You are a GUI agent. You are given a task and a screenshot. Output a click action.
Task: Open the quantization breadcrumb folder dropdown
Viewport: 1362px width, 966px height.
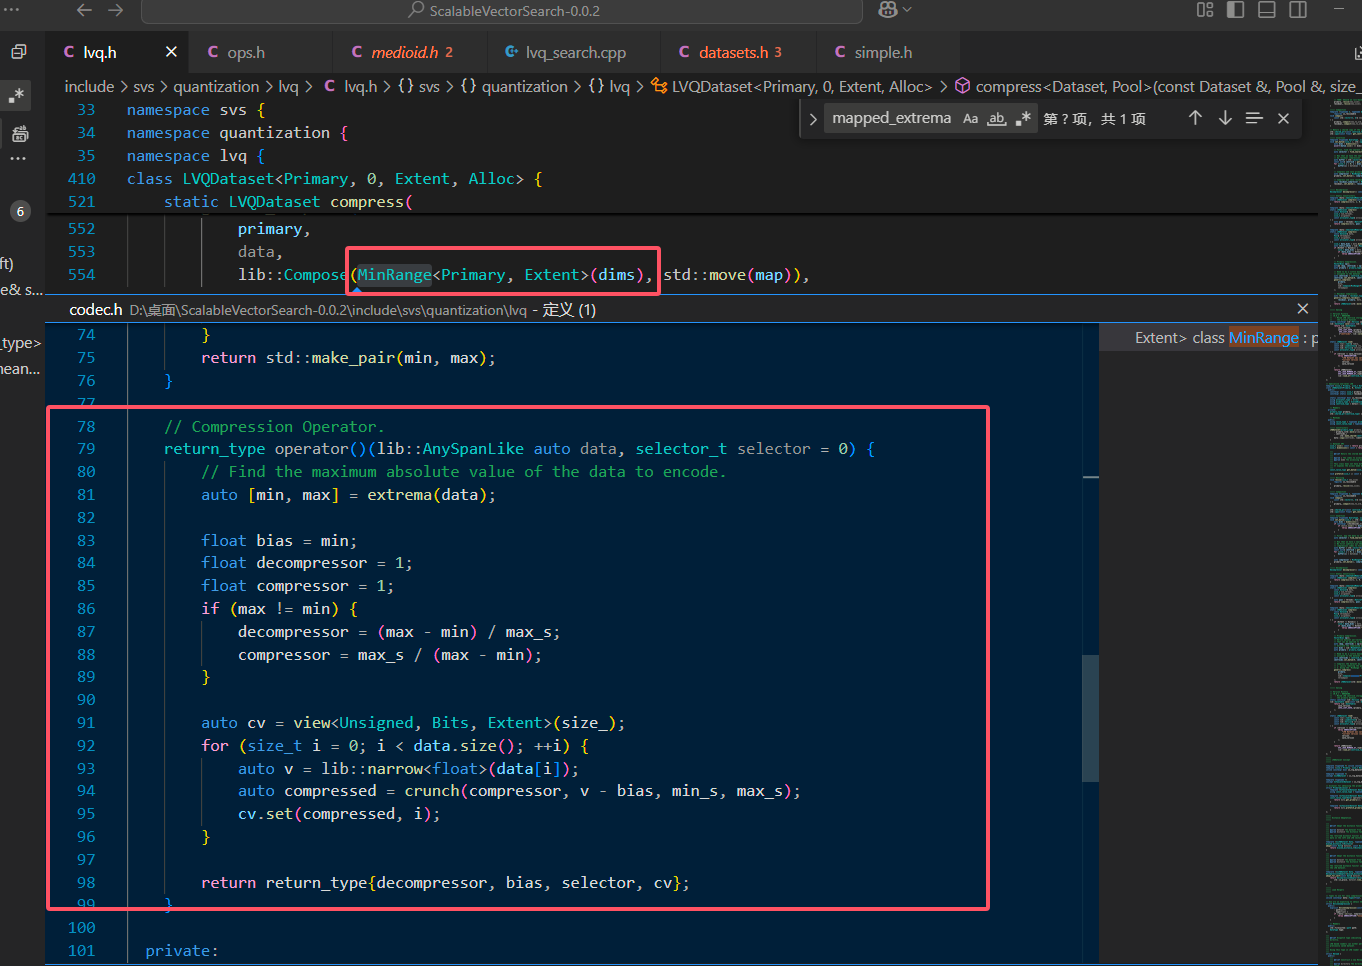tap(216, 87)
